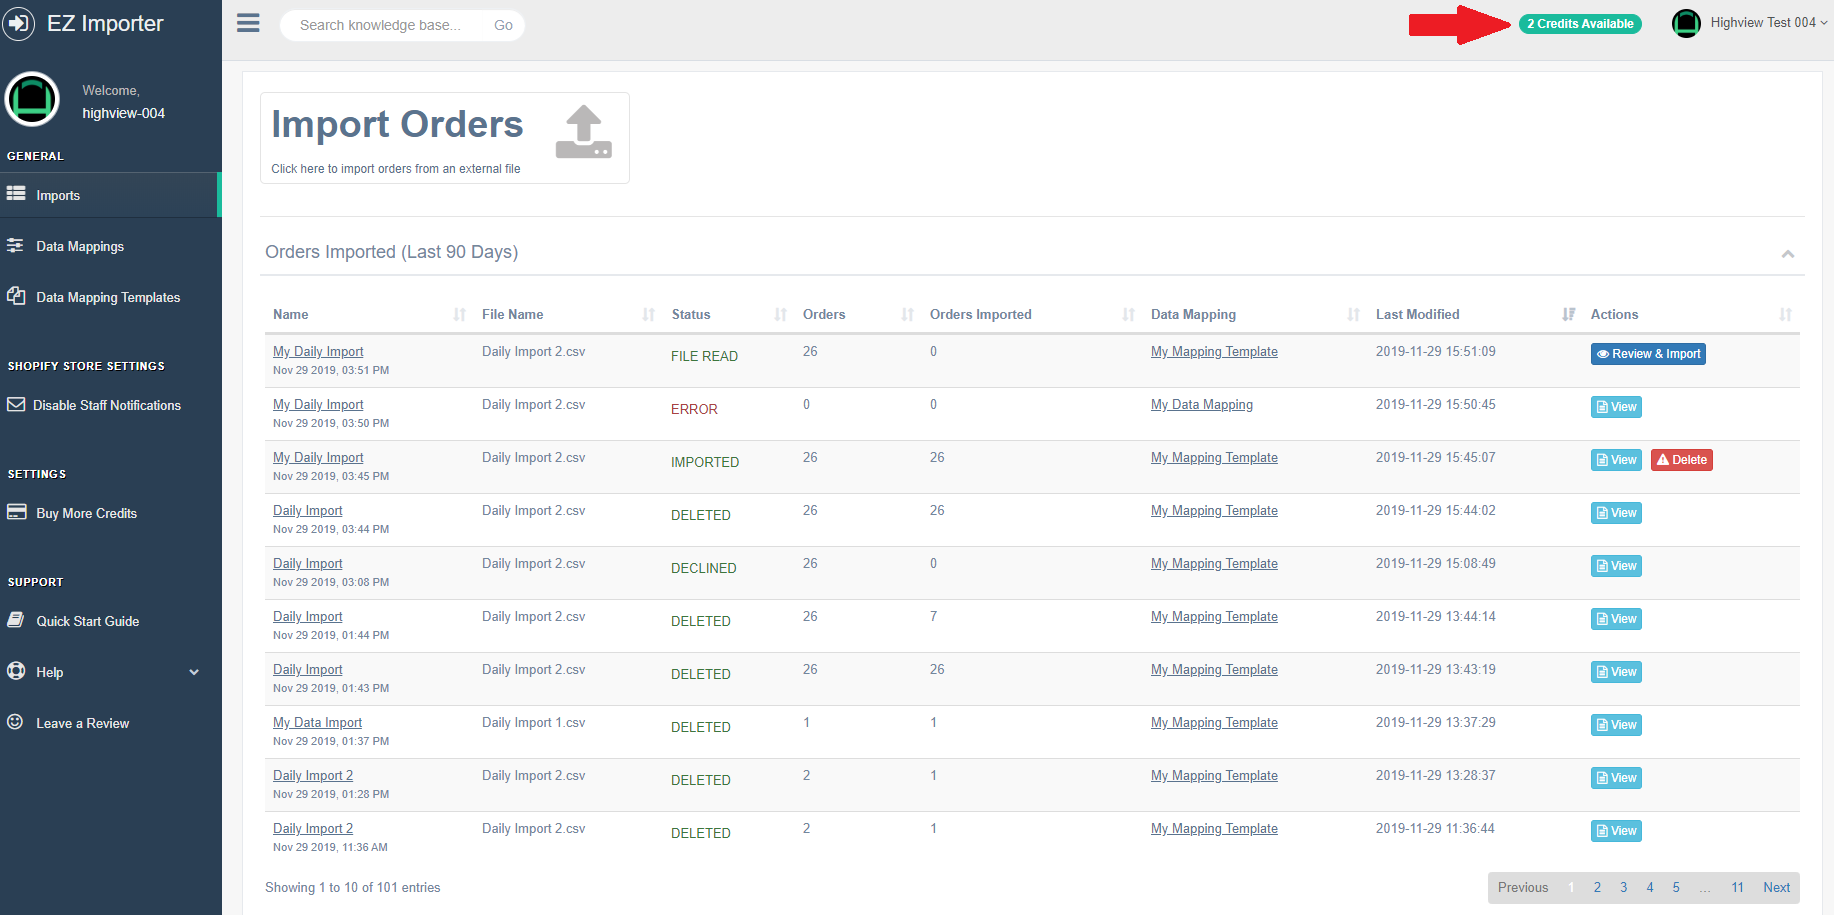Click the 2 Credits Available badge

[x=1580, y=24]
